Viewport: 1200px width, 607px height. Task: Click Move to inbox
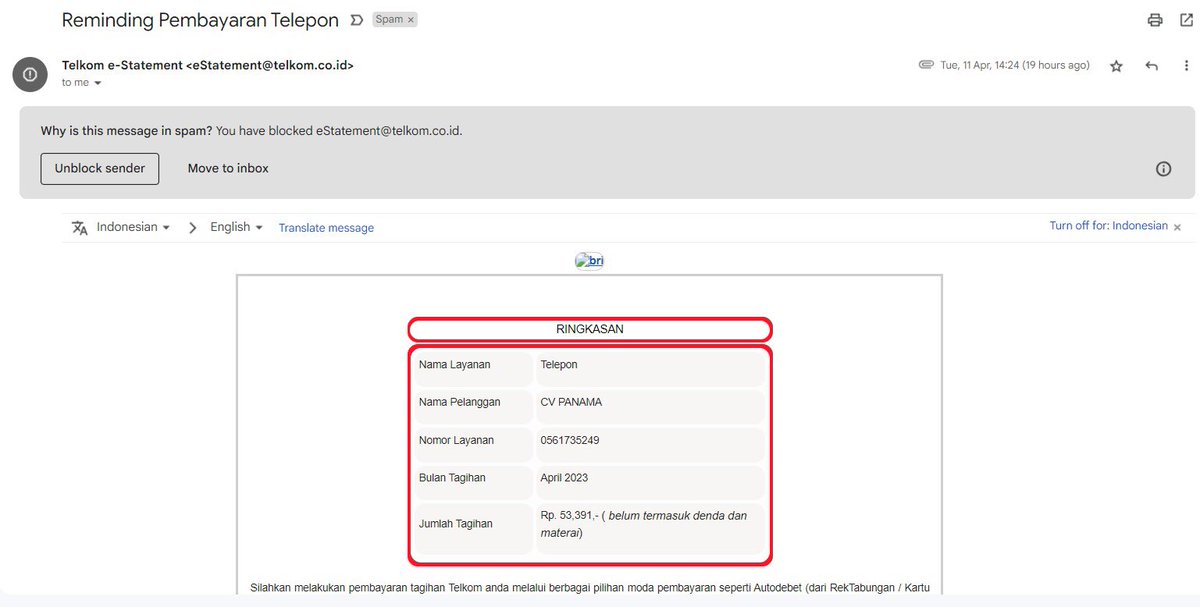(x=228, y=168)
